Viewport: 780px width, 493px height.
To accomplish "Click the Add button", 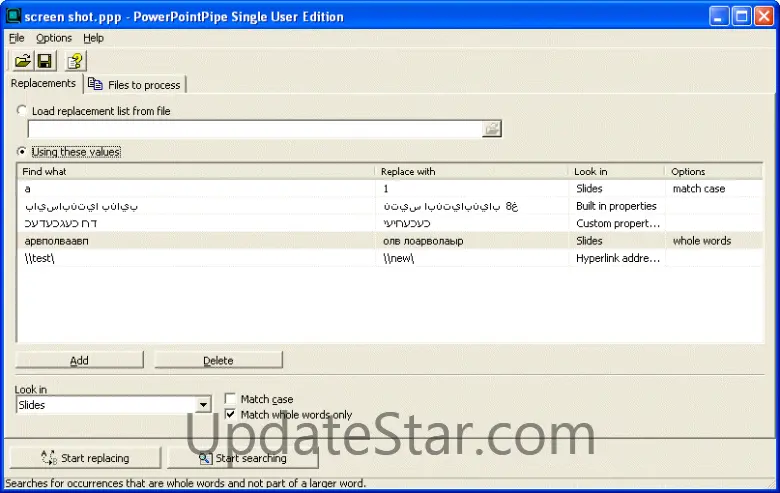I will [80, 360].
